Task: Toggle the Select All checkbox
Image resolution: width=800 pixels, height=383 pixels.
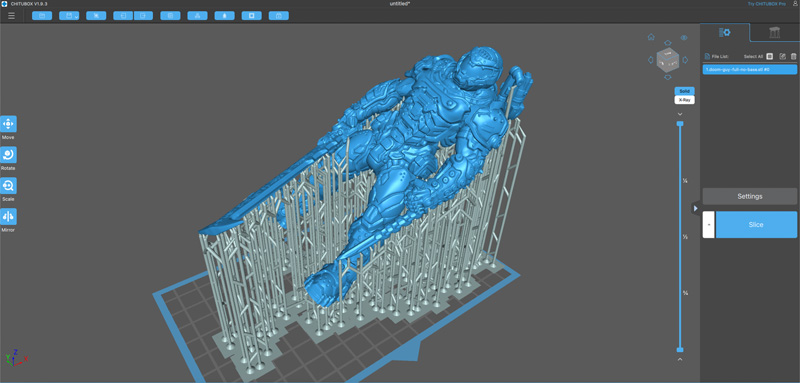Action: point(770,57)
